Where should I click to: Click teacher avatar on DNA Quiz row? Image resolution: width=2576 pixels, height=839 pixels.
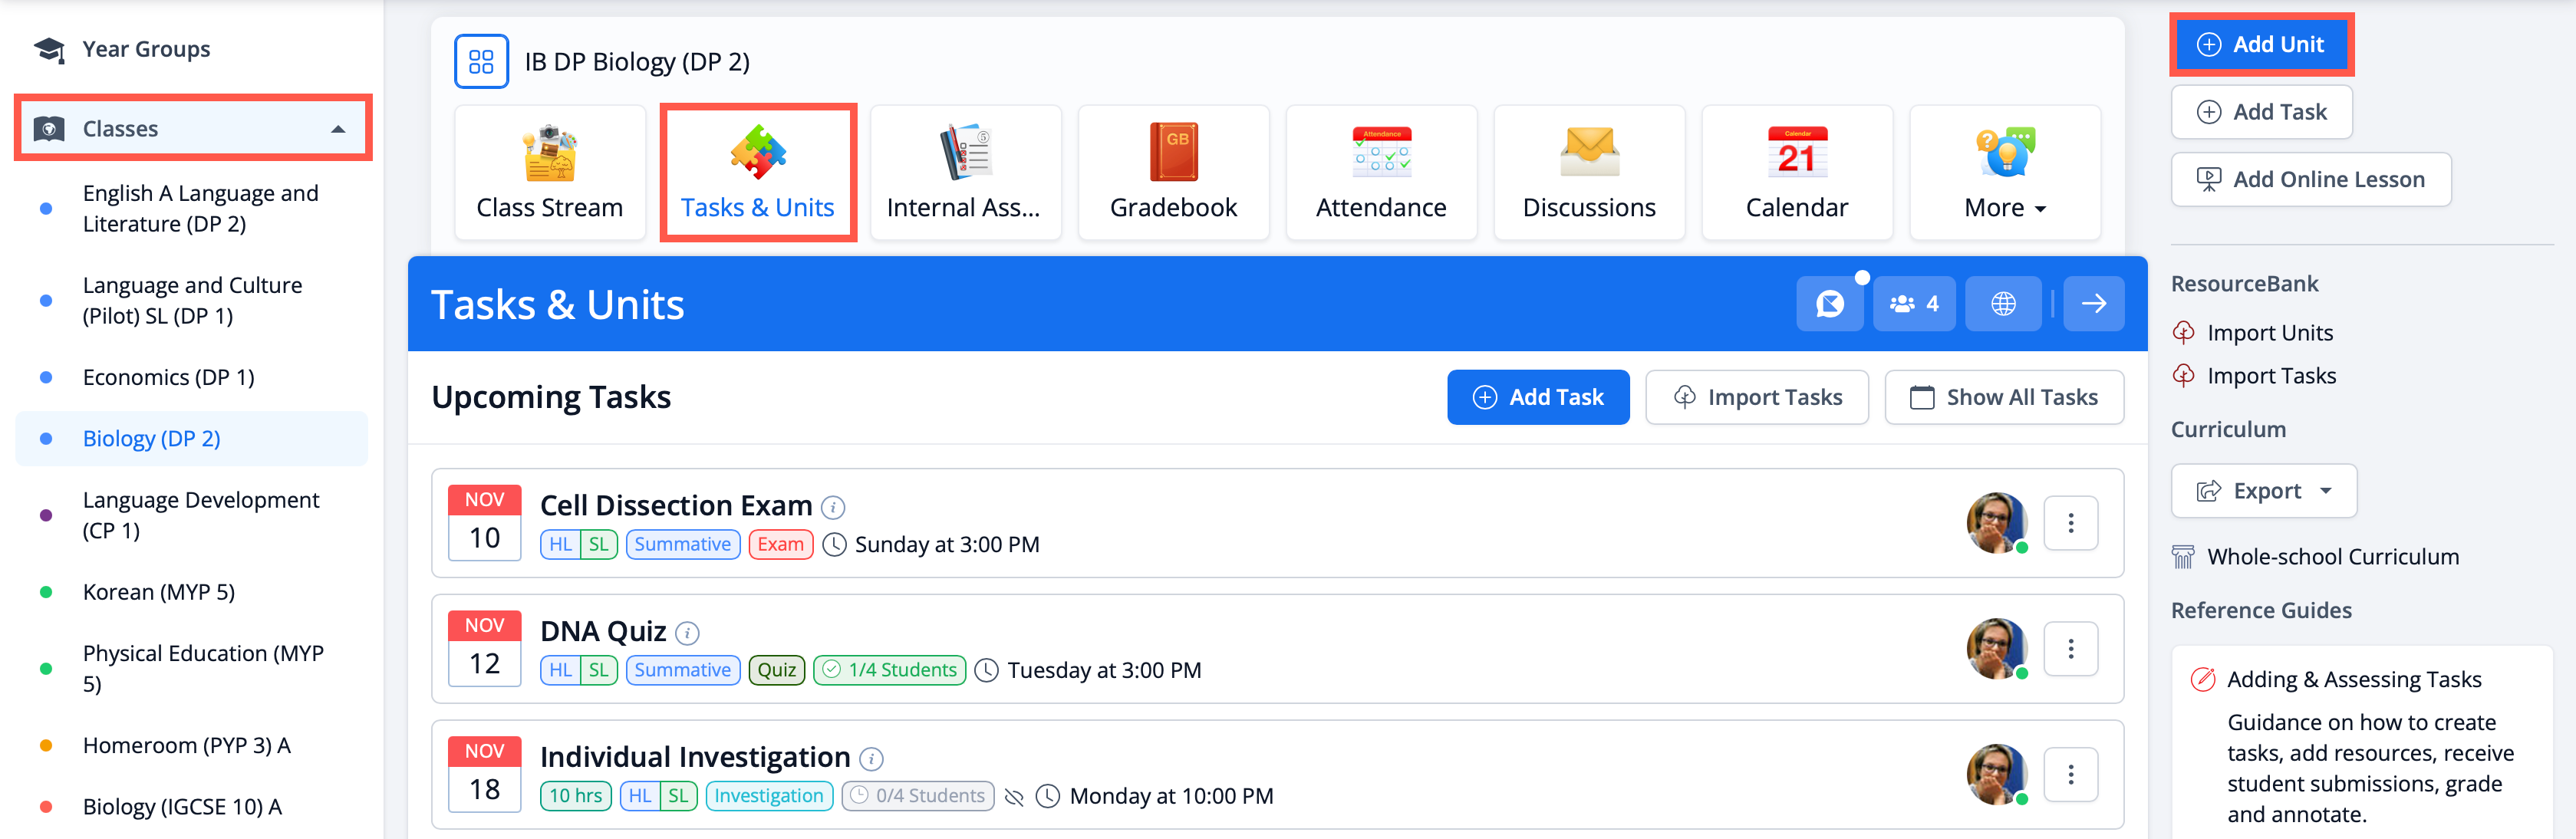[x=1996, y=649]
